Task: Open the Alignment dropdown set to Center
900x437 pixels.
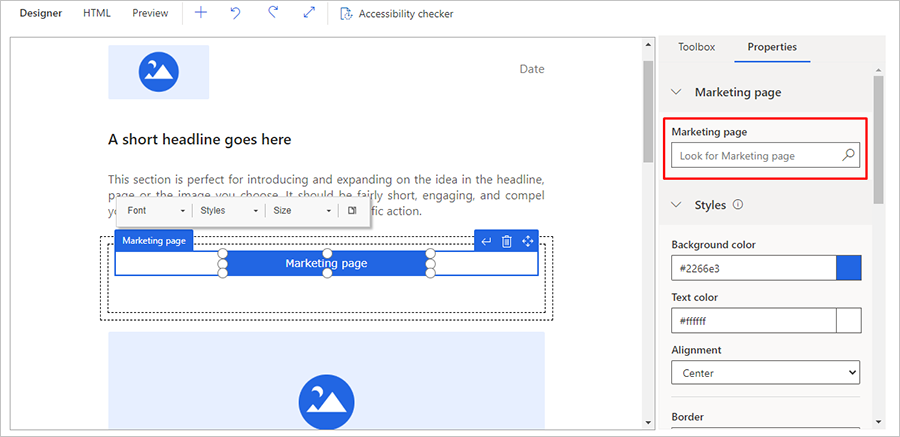Action: click(765, 373)
